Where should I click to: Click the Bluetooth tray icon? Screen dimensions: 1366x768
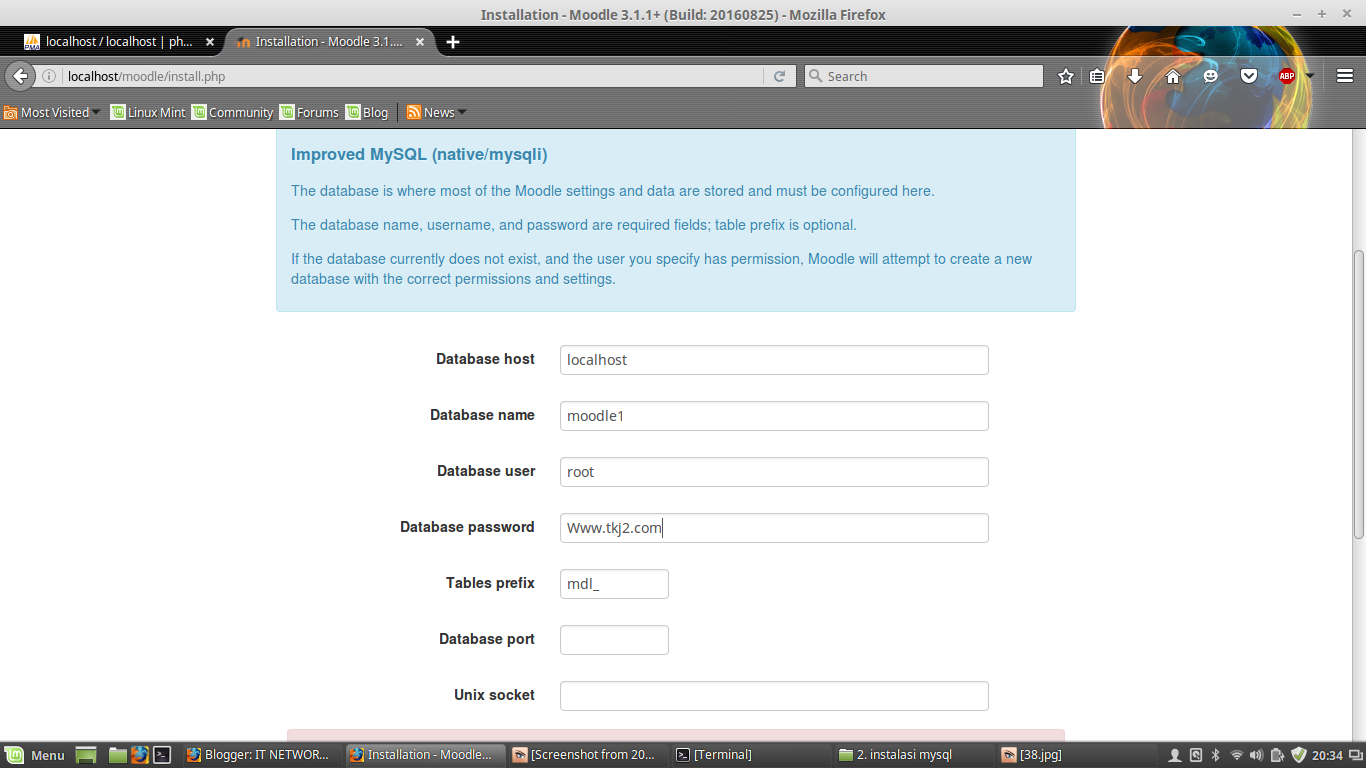point(1216,755)
